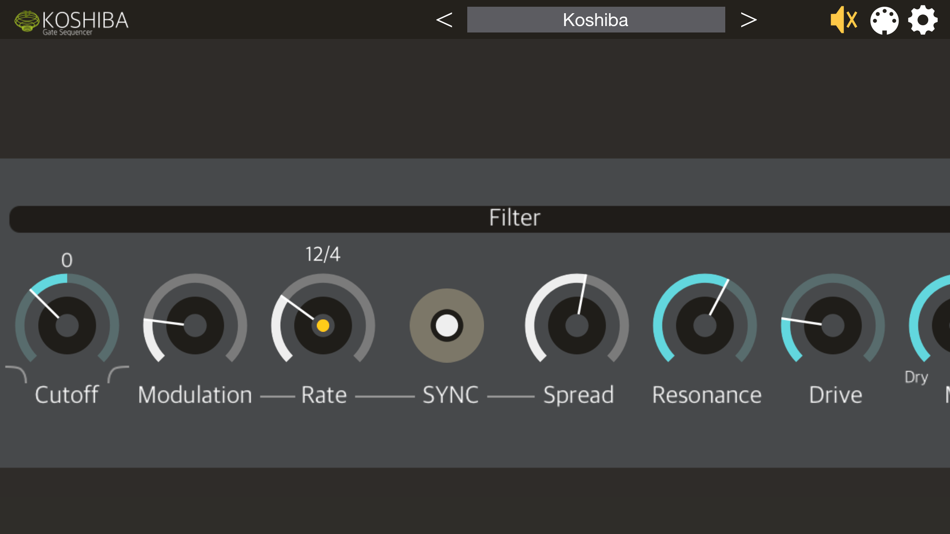Click the Spread knob
Viewport: 950px width, 534px height.
pos(577,325)
